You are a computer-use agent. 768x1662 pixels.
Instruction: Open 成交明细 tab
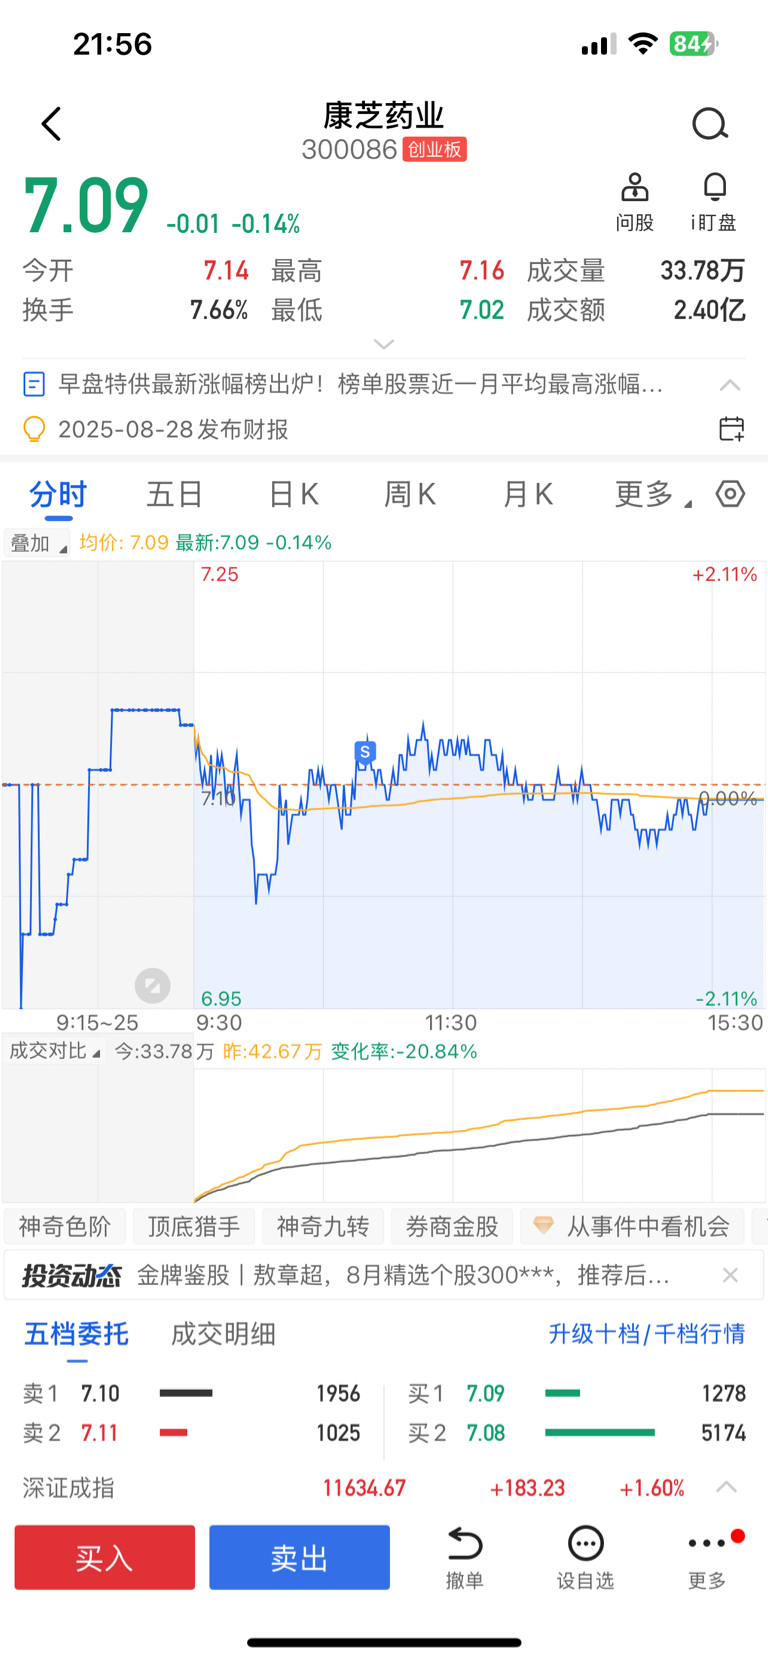click(223, 1334)
